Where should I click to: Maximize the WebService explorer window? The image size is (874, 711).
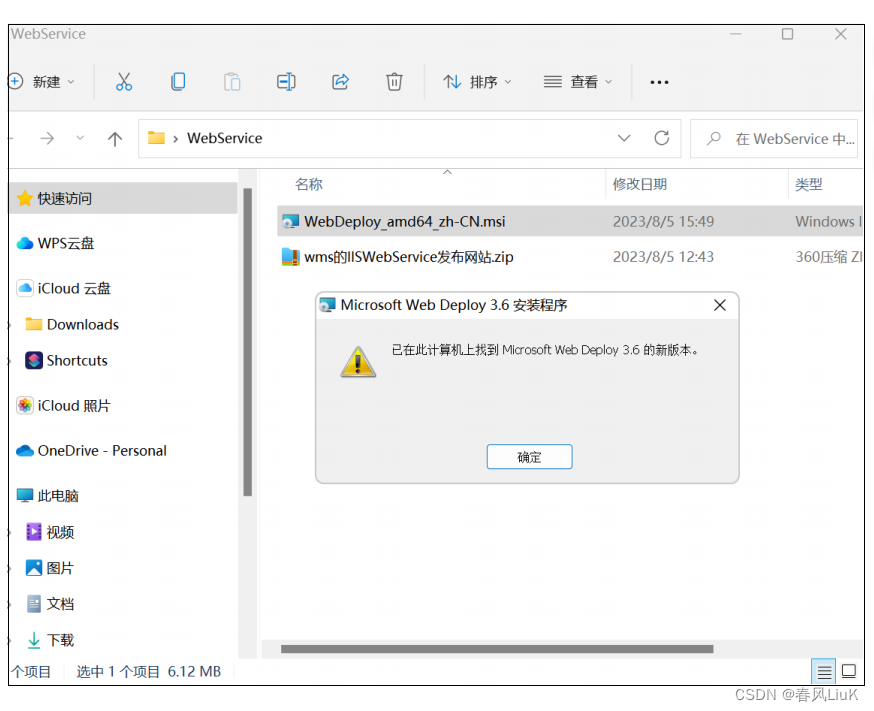tap(788, 34)
